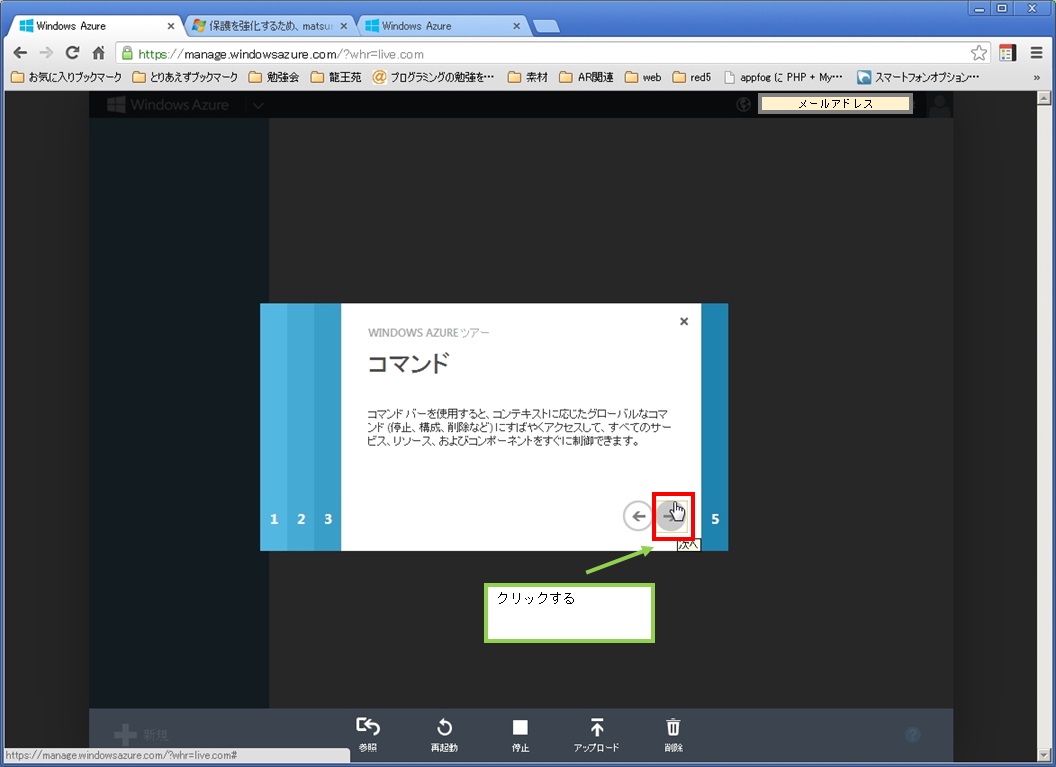View site security via the green lock icon
The image size is (1056, 767).
(127, 53)
